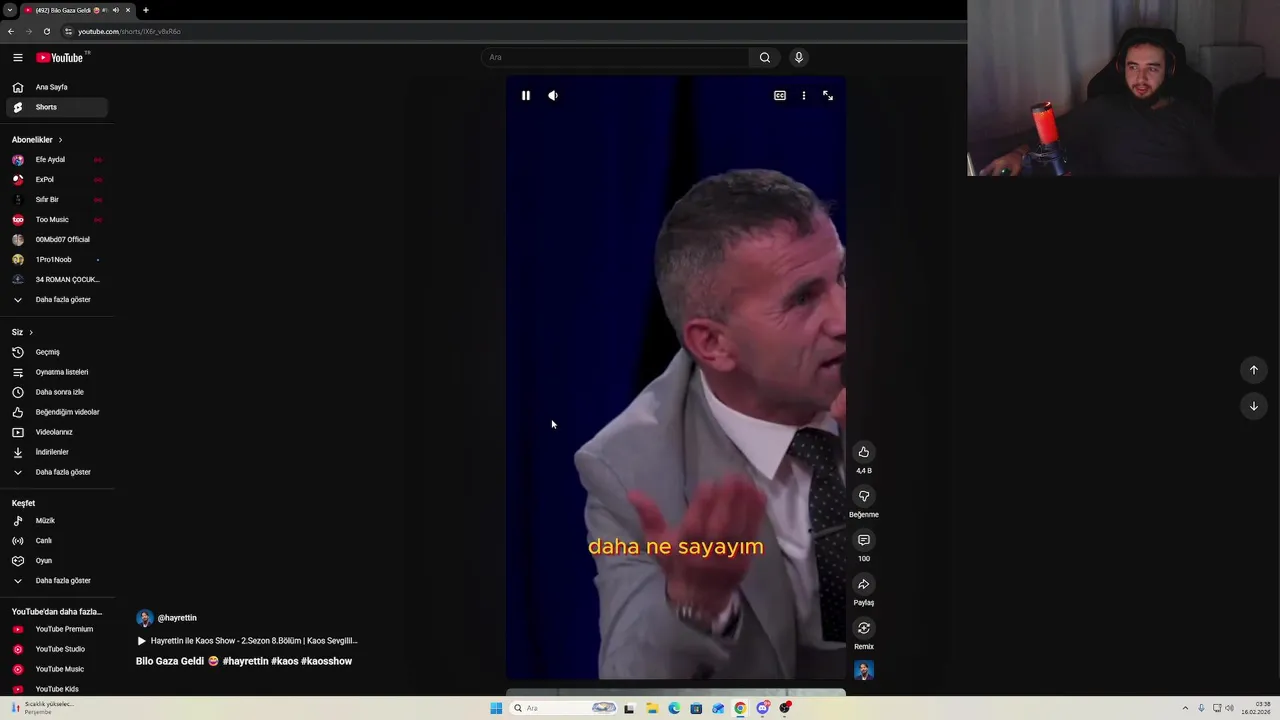
Task: Open a new browser tab
Action: 145,10
